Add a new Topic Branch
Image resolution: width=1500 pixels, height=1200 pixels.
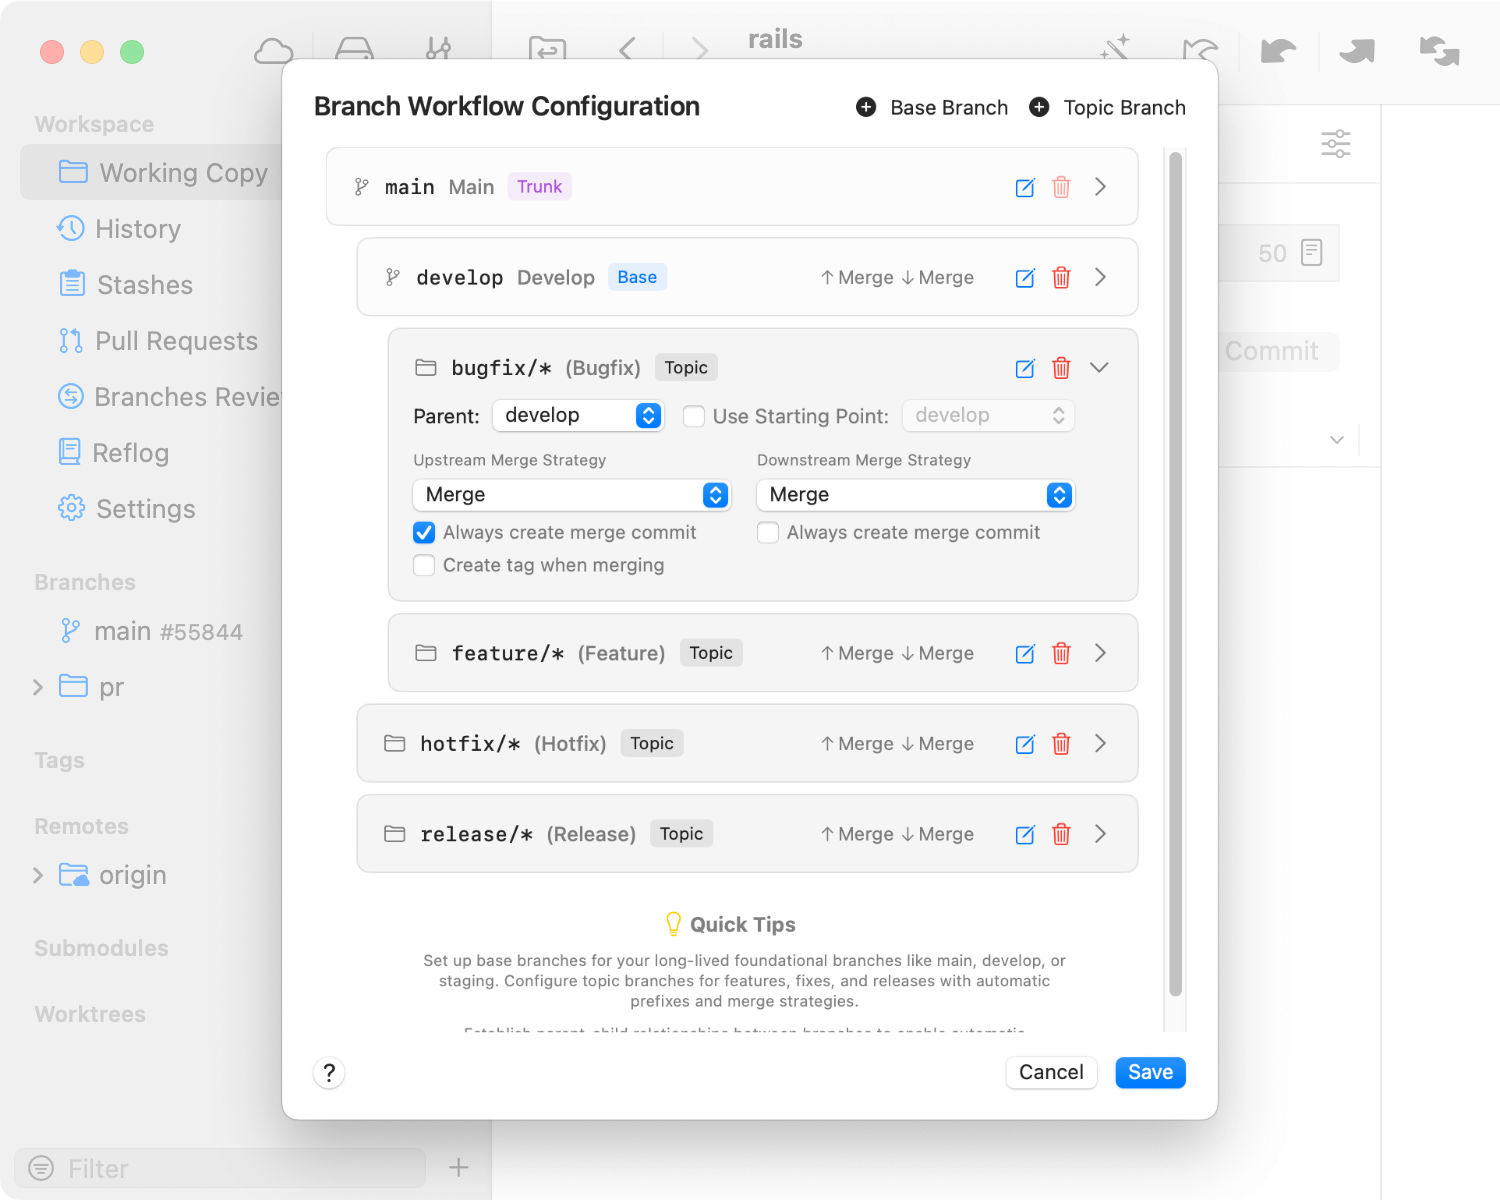click(x=1107, y=107)
